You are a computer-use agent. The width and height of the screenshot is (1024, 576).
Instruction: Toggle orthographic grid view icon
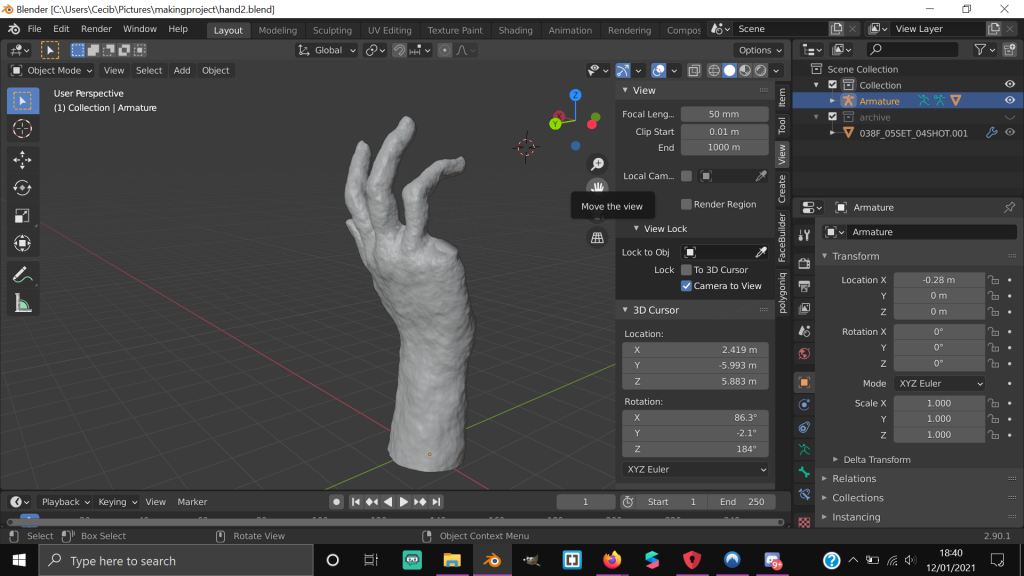point(597,237)
